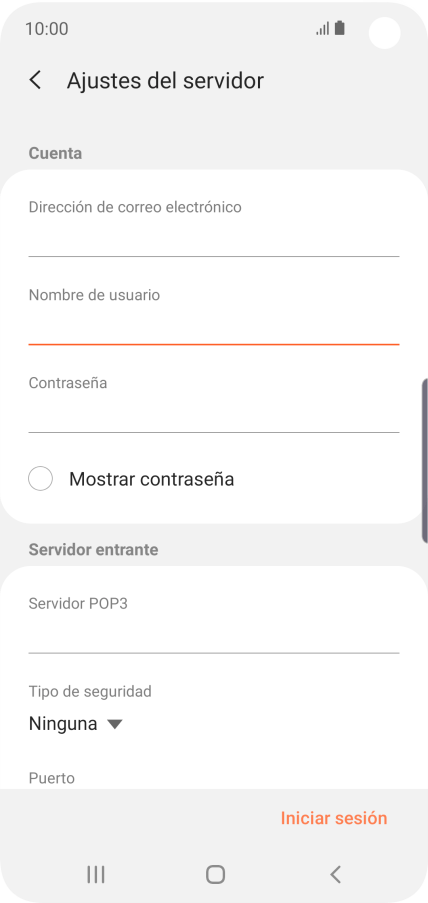Go back from Ajustes del servidor
The height and width of the screenshot is (903, 428).
tap(35, 81)
